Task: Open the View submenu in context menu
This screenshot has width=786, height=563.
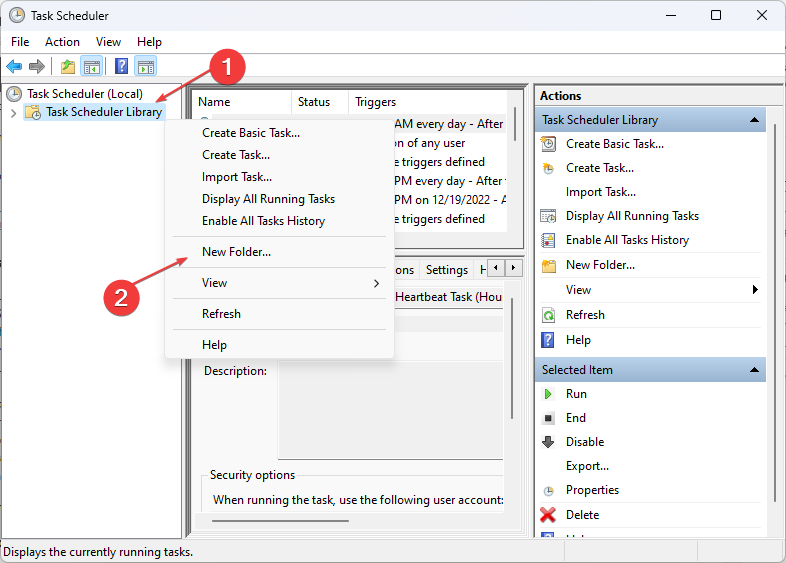Action: pos(280,283)
